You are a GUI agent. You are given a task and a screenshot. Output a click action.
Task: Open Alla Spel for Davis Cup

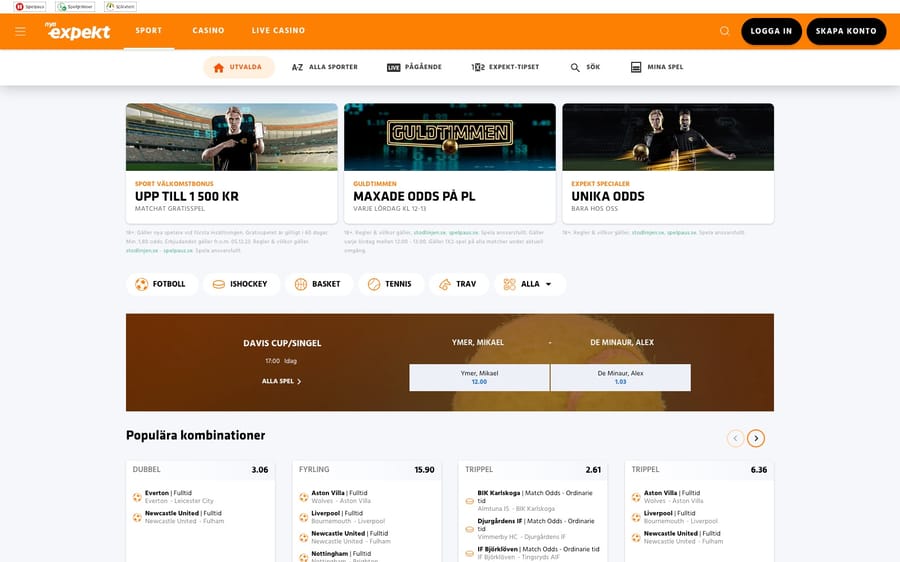(x=281, y=381)
